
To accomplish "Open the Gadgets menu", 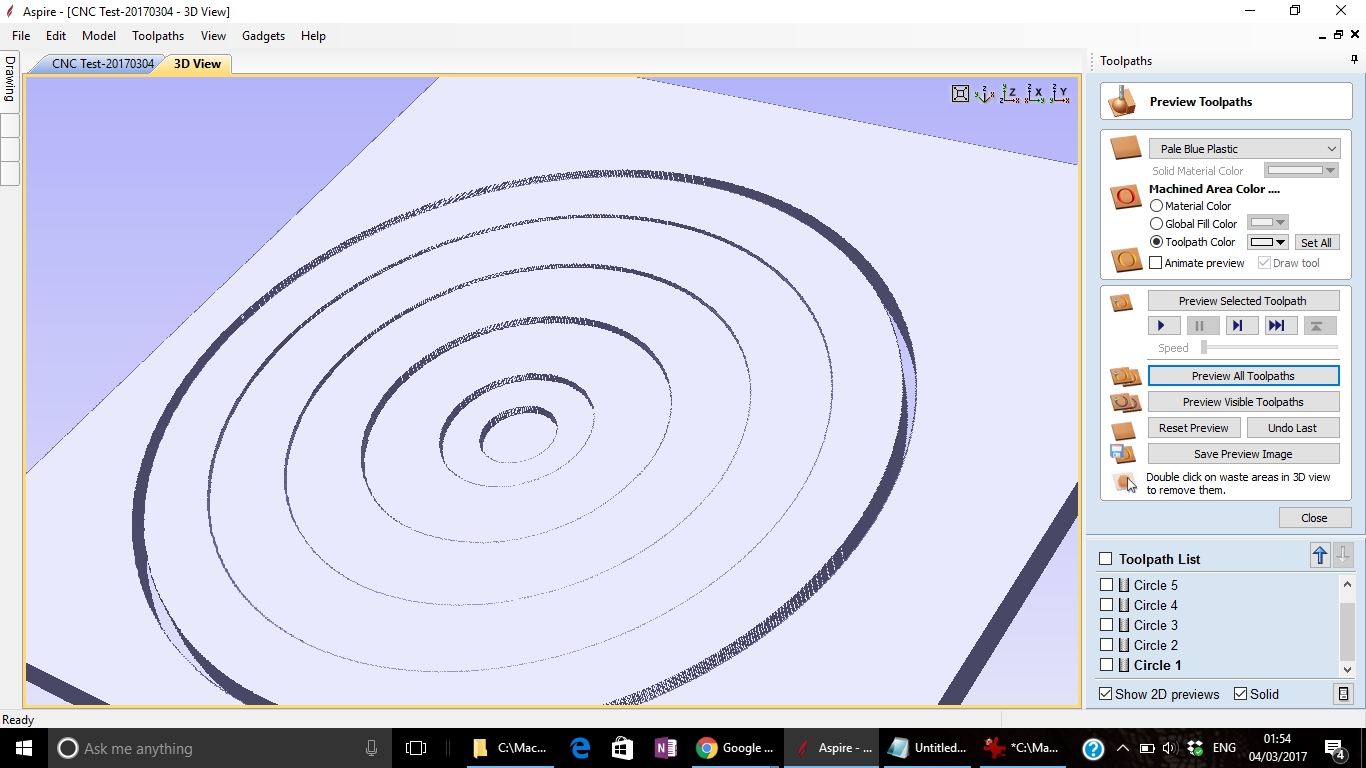I will point(263,36).
